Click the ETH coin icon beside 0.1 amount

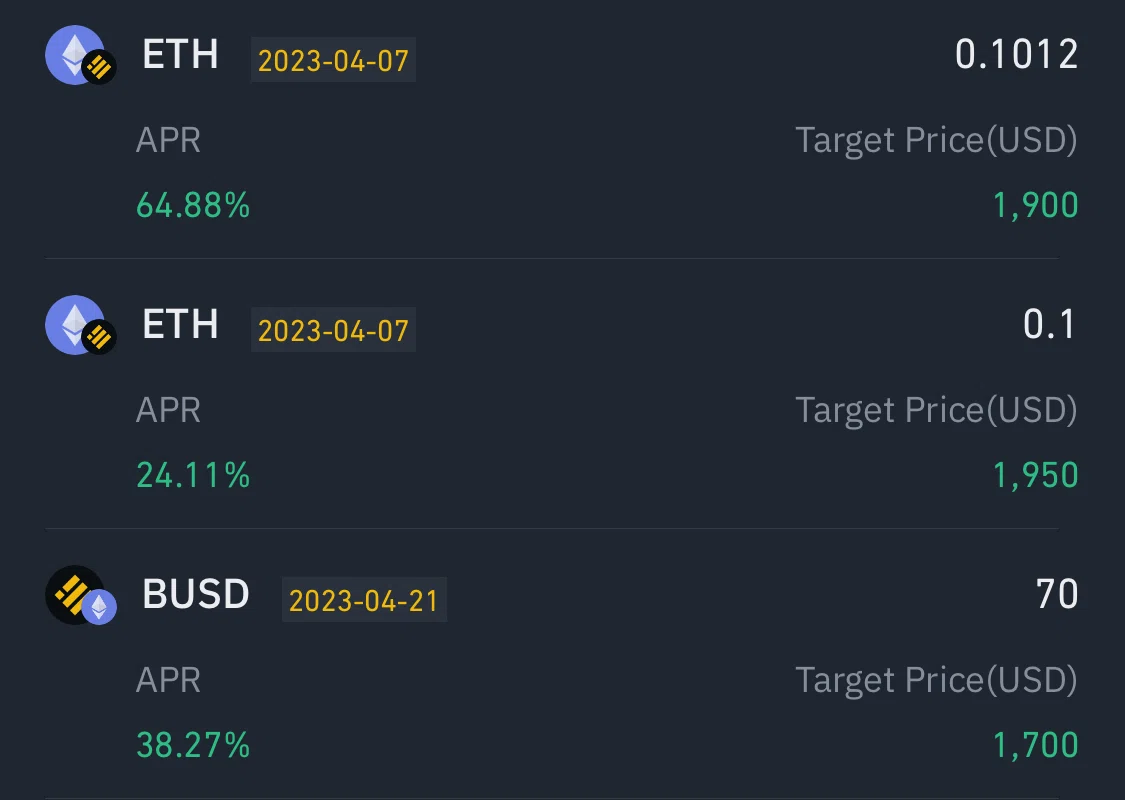click(75, 325)
